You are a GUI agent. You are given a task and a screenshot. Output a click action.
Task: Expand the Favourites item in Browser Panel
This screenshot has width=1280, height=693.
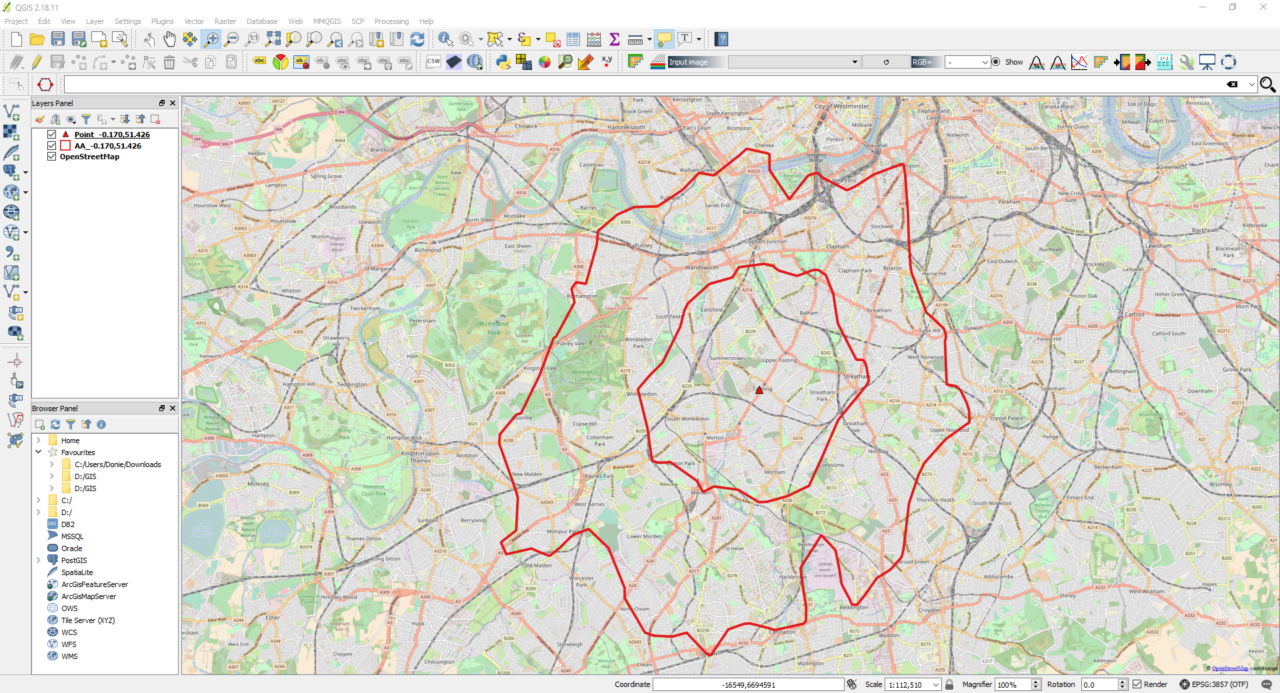[38, 451]
